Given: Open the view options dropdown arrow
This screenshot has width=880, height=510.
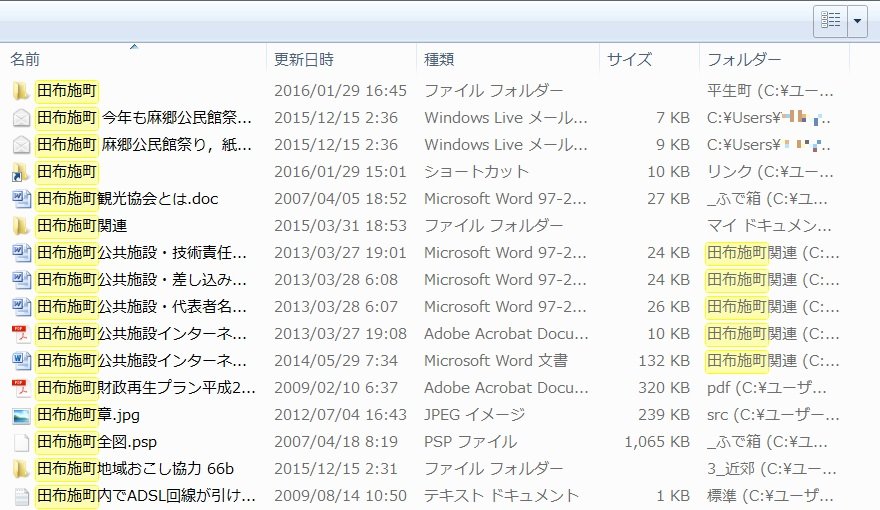Looking at the screenshot, I should pyautogui.click(x=857, y=21).
